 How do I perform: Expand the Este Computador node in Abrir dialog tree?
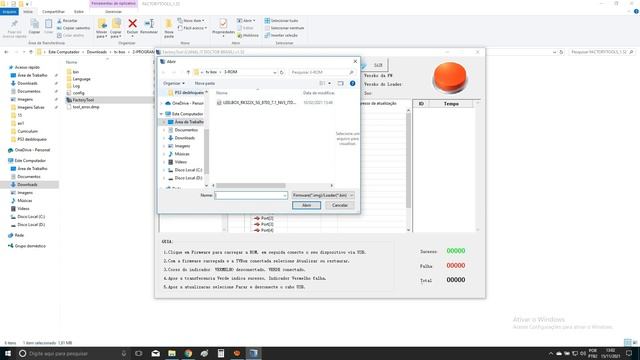point(162,114)
